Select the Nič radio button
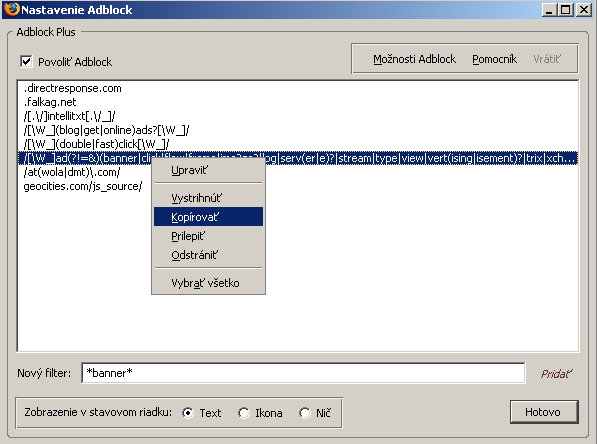Screen dimensions: 597x444 [x=305, y=413]
